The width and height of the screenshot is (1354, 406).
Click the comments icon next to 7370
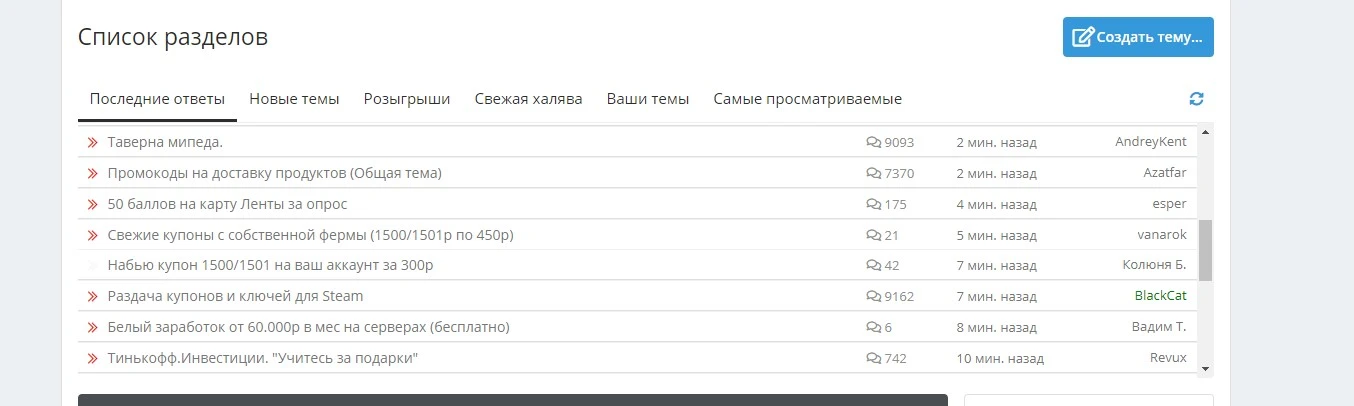[873, 173]
